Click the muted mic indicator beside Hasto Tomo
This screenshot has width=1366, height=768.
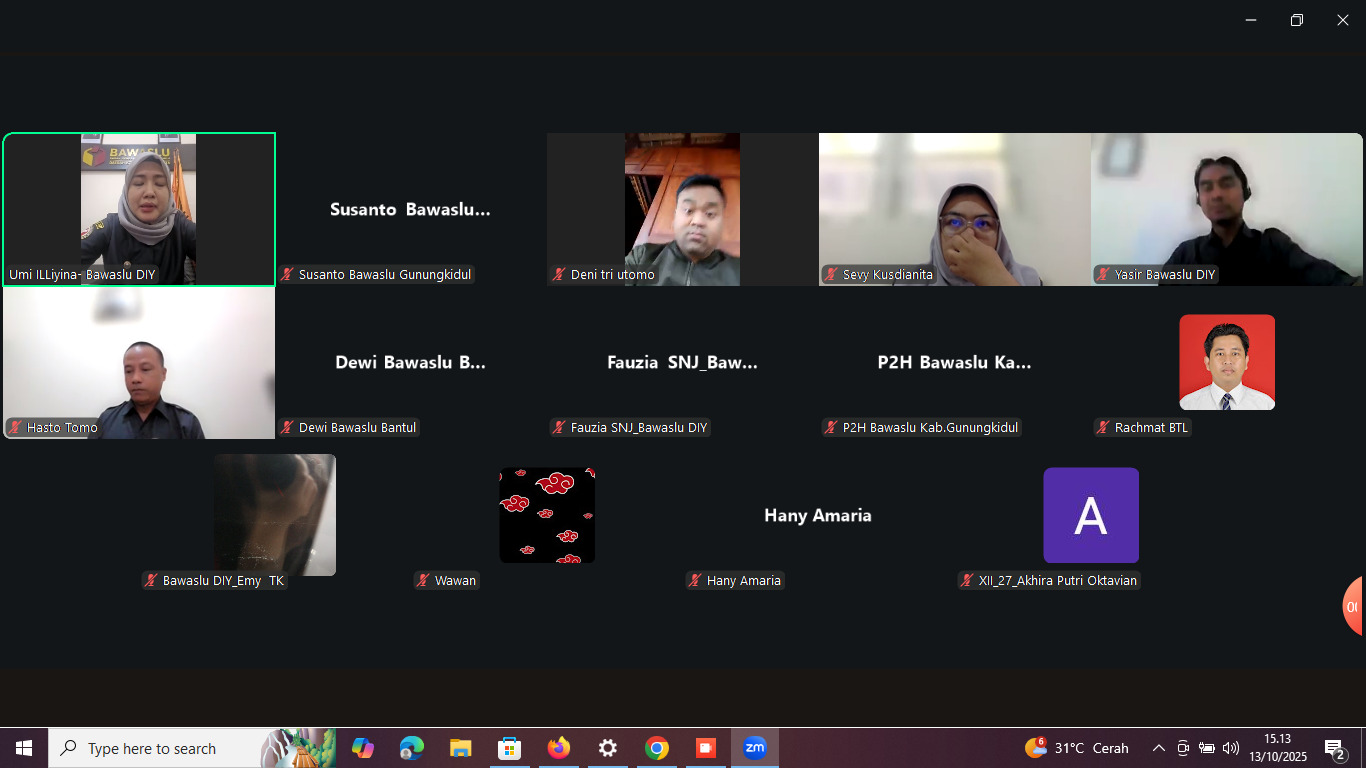tap(14, 427)
